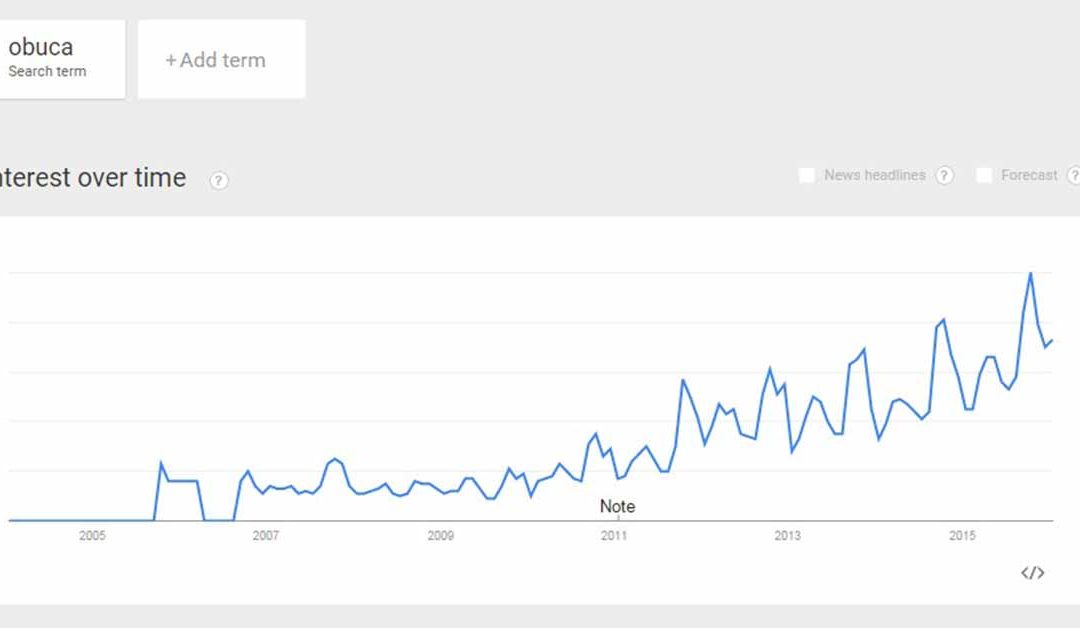The height and width of the screenshot is (628, 1080).
Task: Click the Note marker on the chart
Action: pyautogui.click(x=617, y=506)
